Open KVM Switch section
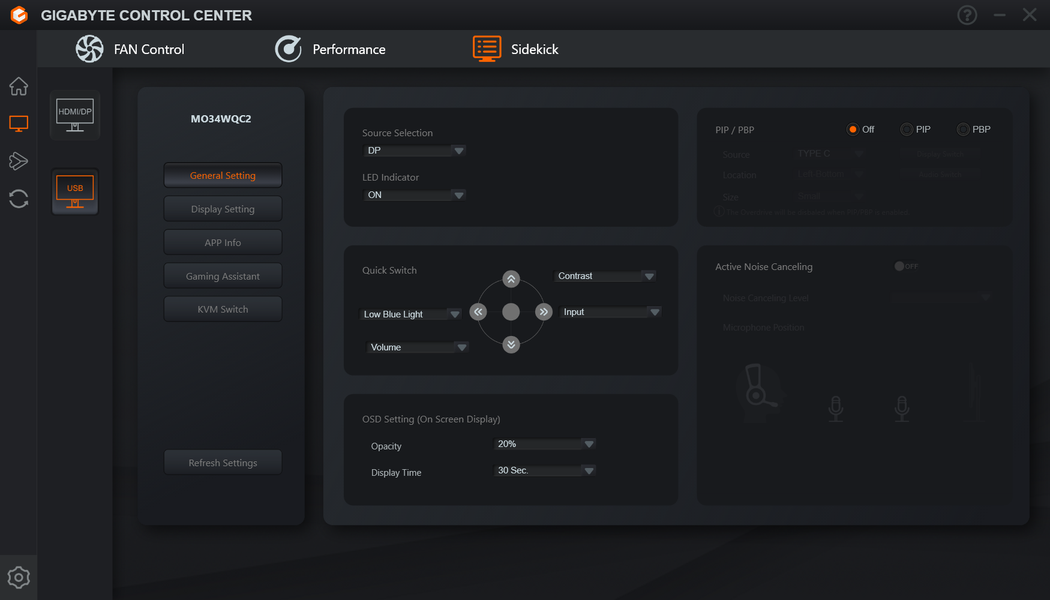 point(223,309)
